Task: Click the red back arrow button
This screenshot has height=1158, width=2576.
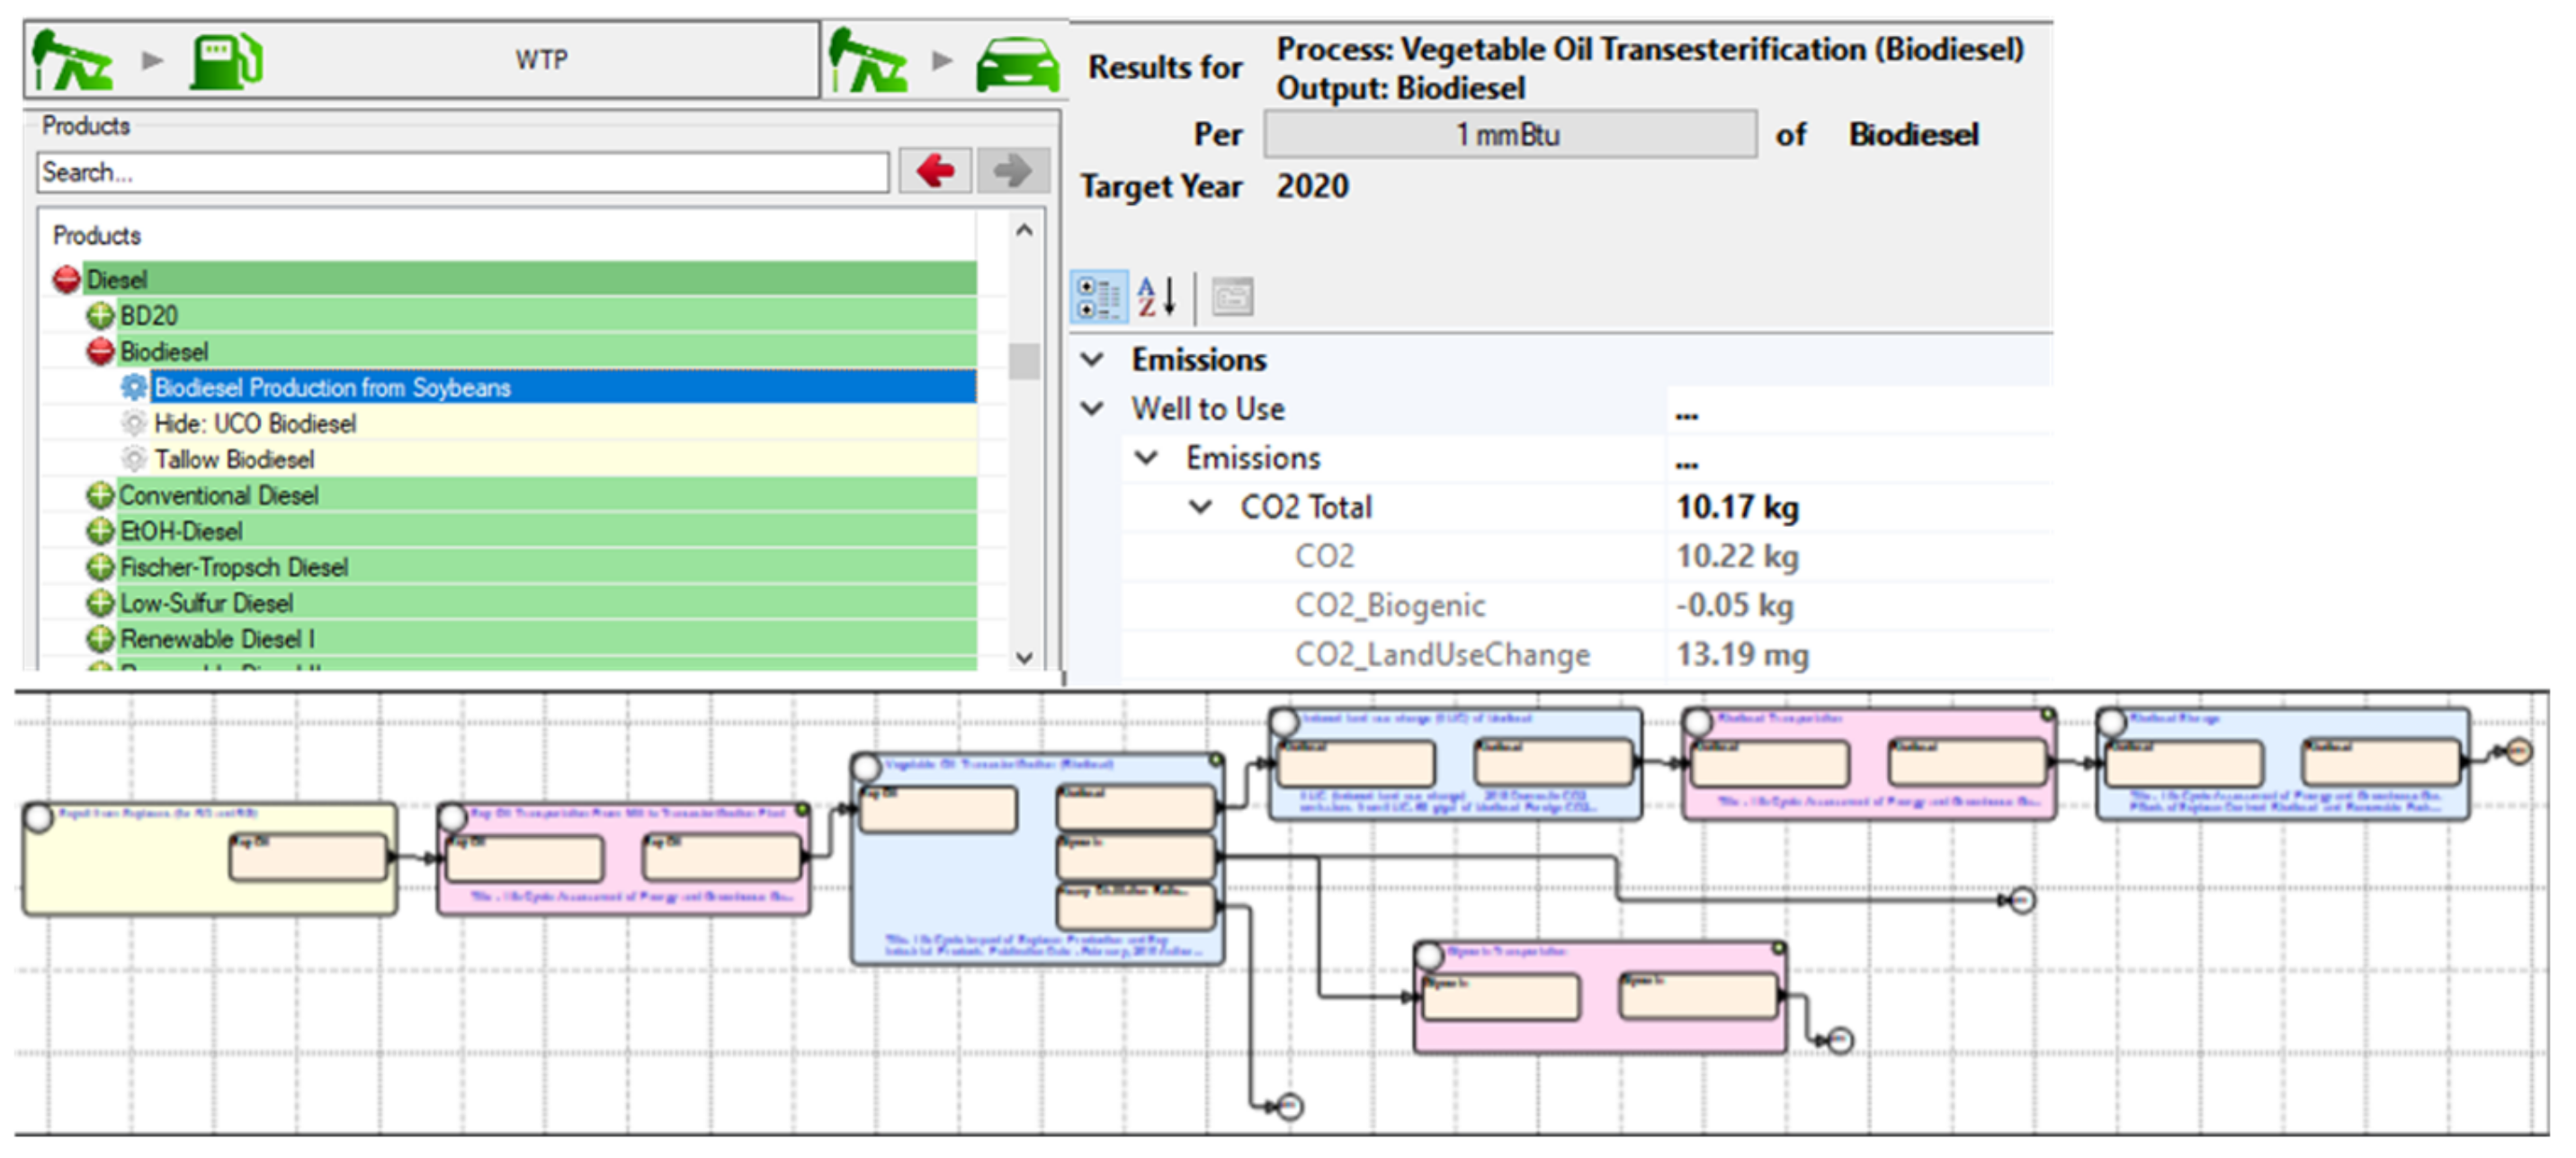Action: pos(935,170)
